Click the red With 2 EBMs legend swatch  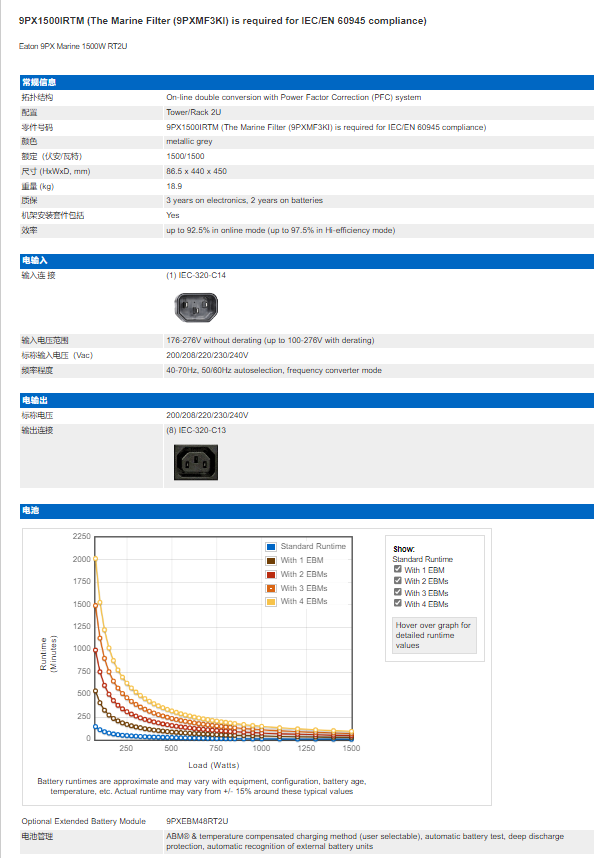271,575
